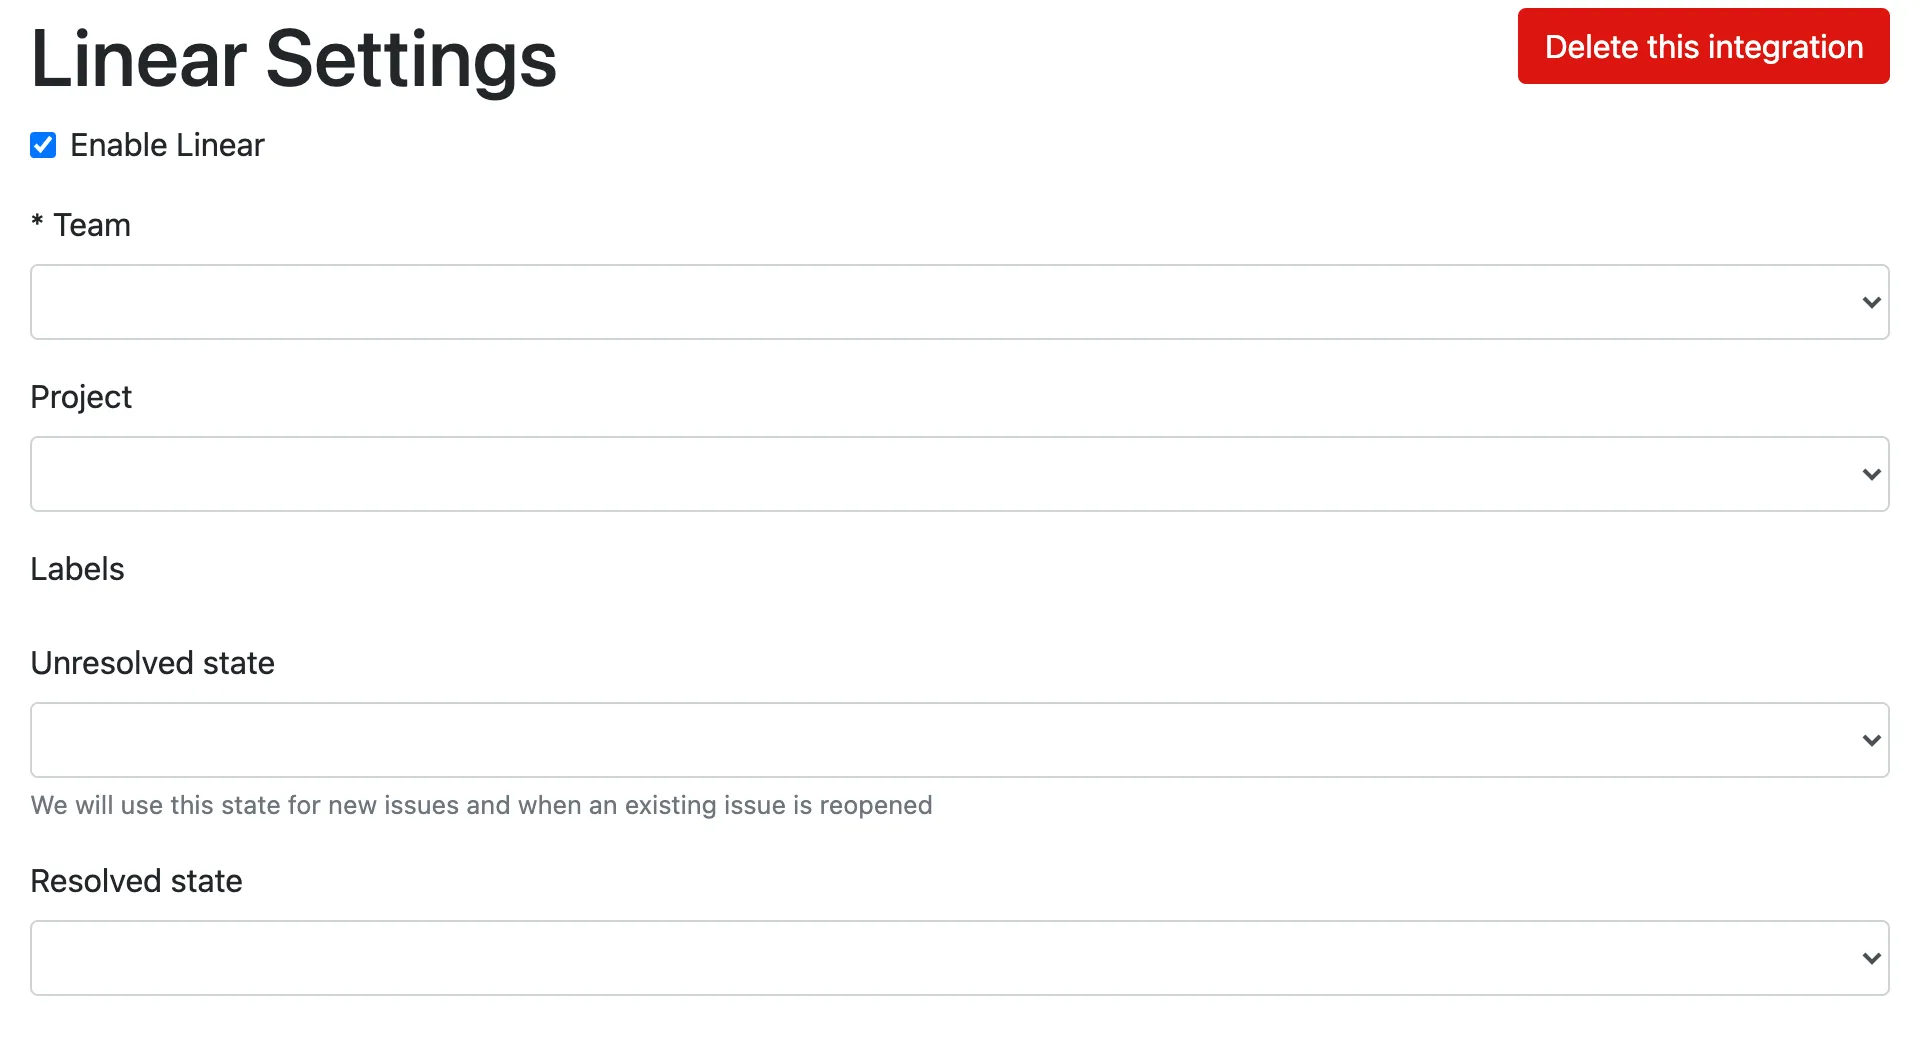Image resolution: width=1920 pixels, height=1059 pixels.
Task: Click the help text about reopened issues
Action: tap(481, 805)
